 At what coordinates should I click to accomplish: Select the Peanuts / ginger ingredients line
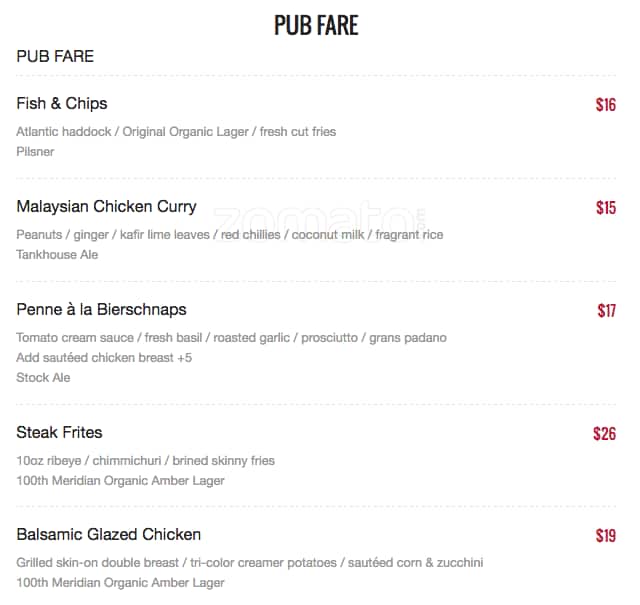tap(229, 235)
